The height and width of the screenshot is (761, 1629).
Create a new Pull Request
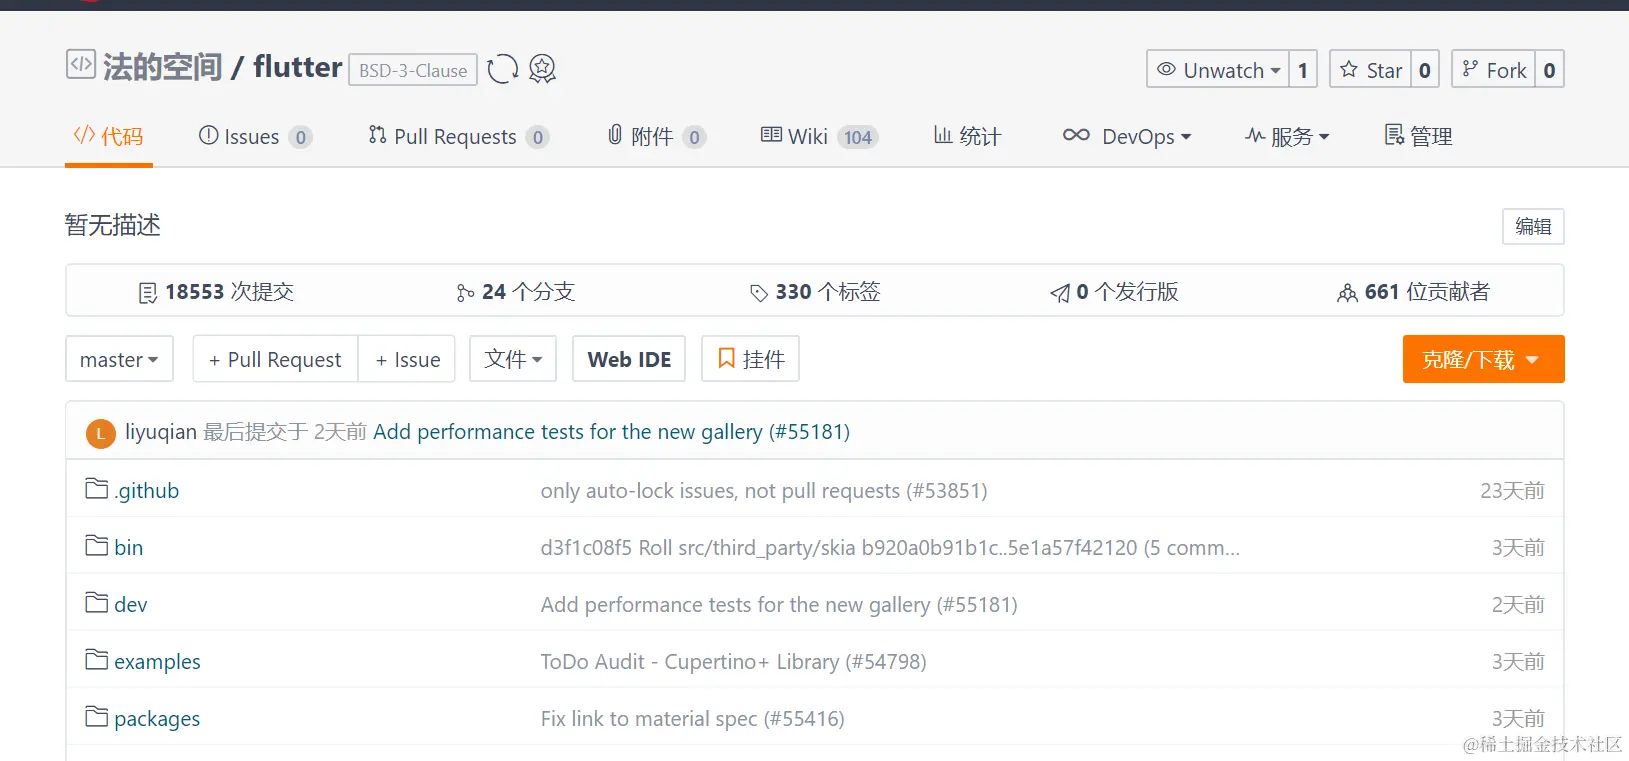pos(275,359)
